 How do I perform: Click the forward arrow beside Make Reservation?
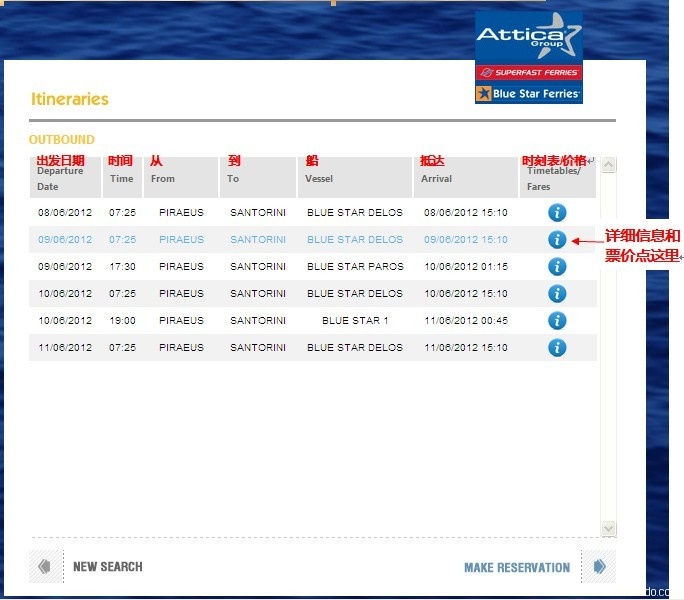click(x=599, y=566)
